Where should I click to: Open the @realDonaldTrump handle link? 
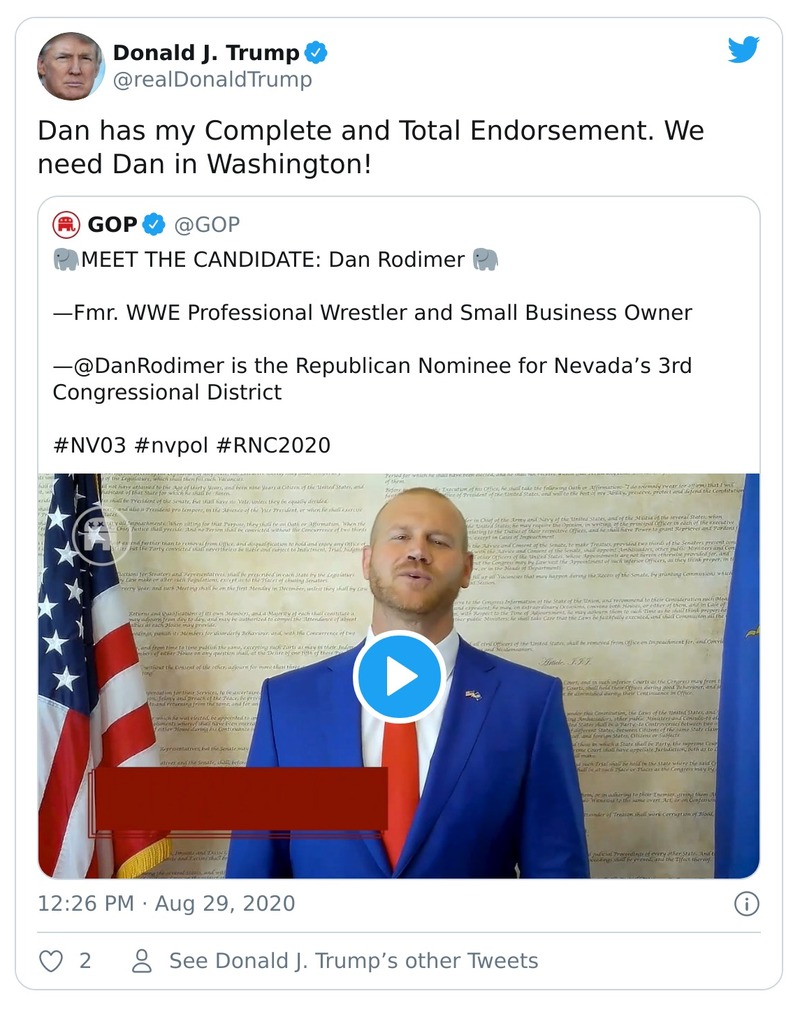click(x=212, y=80)
